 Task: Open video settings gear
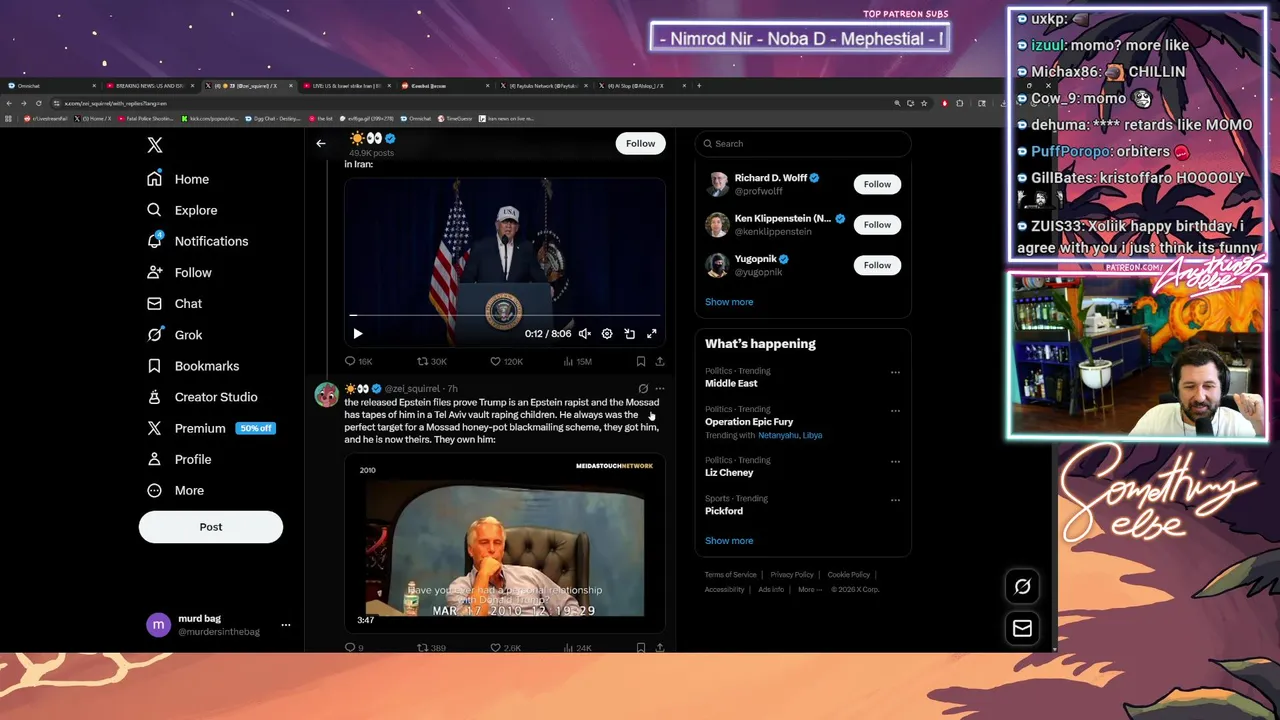click(x=607, y=334)
